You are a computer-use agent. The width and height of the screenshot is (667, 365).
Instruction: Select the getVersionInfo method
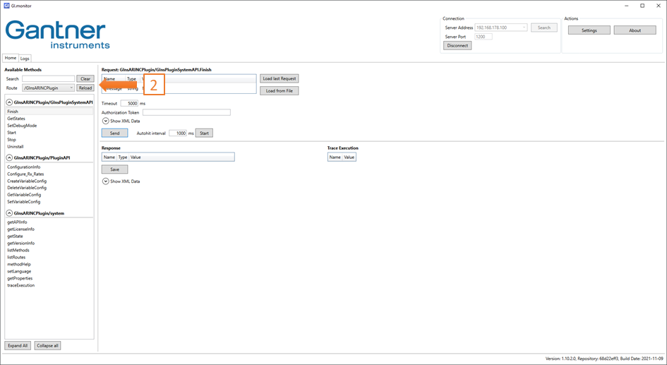pyautogui.click(x=21, y=243)
